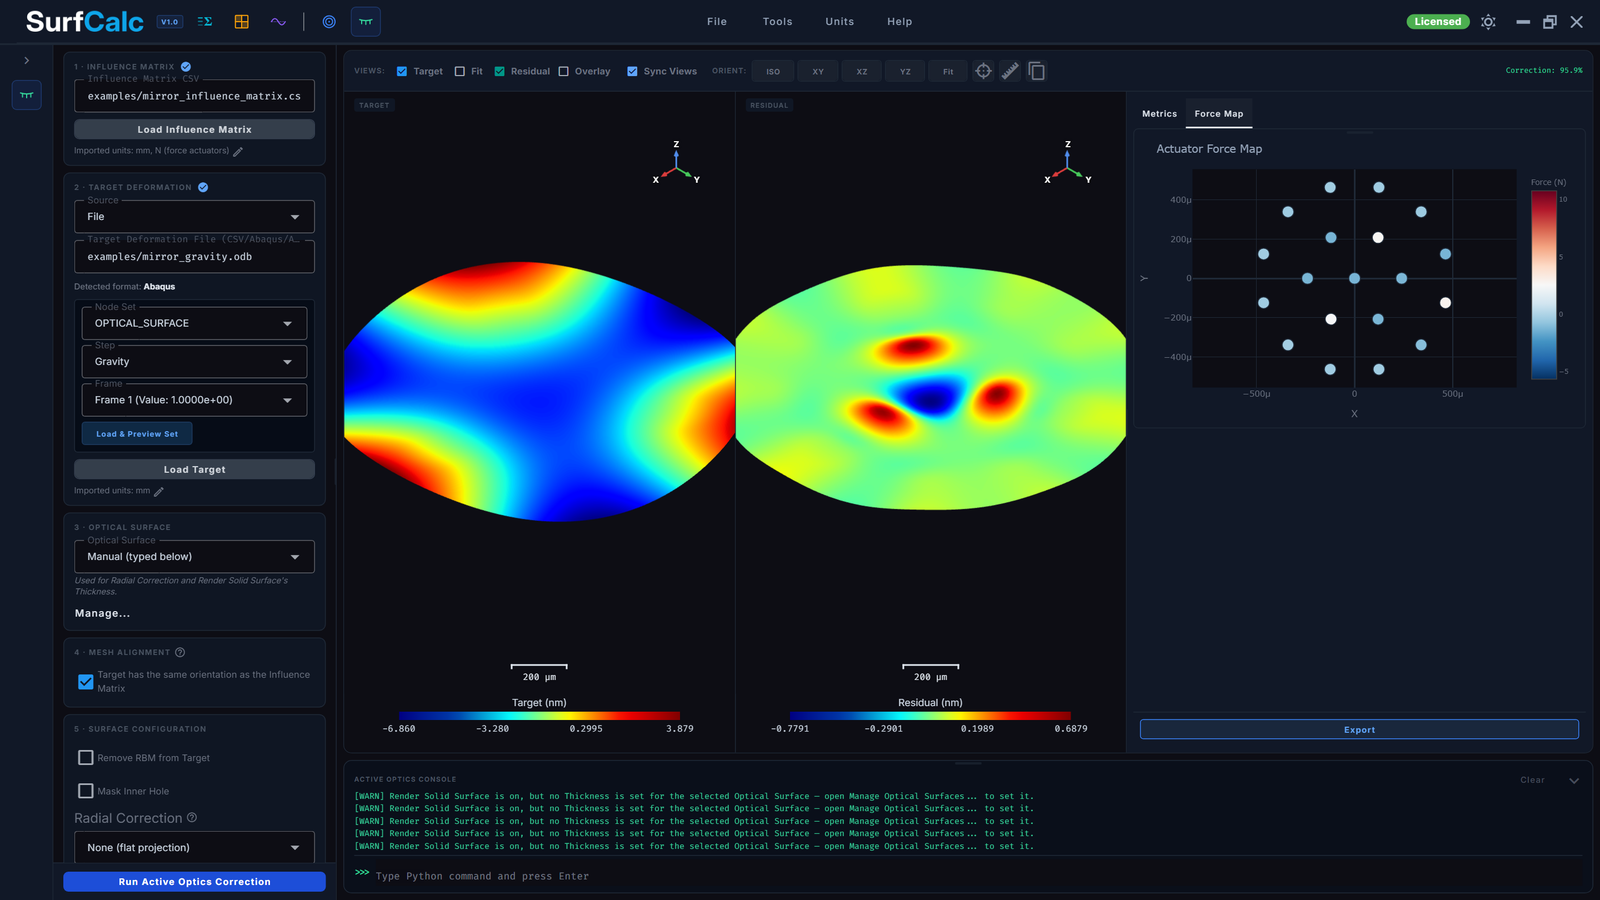
Task: Open Radial Correction help icon
Action: tap(192, 818)
